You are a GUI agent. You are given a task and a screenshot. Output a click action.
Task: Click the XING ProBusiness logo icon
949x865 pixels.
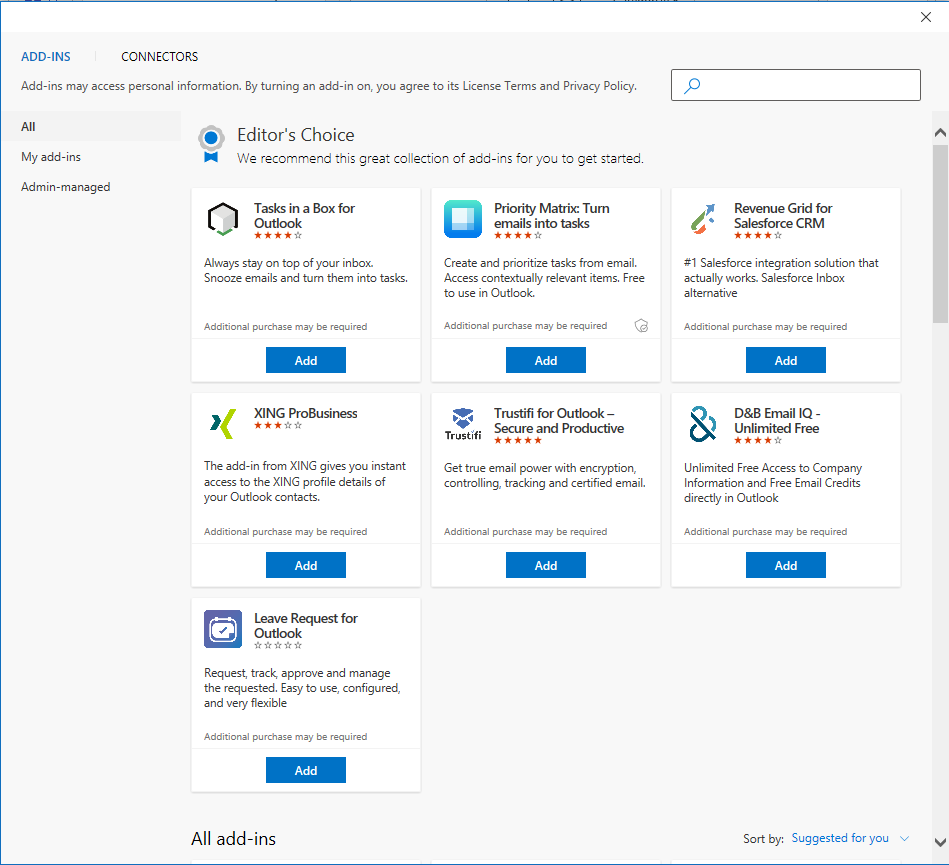223,424
